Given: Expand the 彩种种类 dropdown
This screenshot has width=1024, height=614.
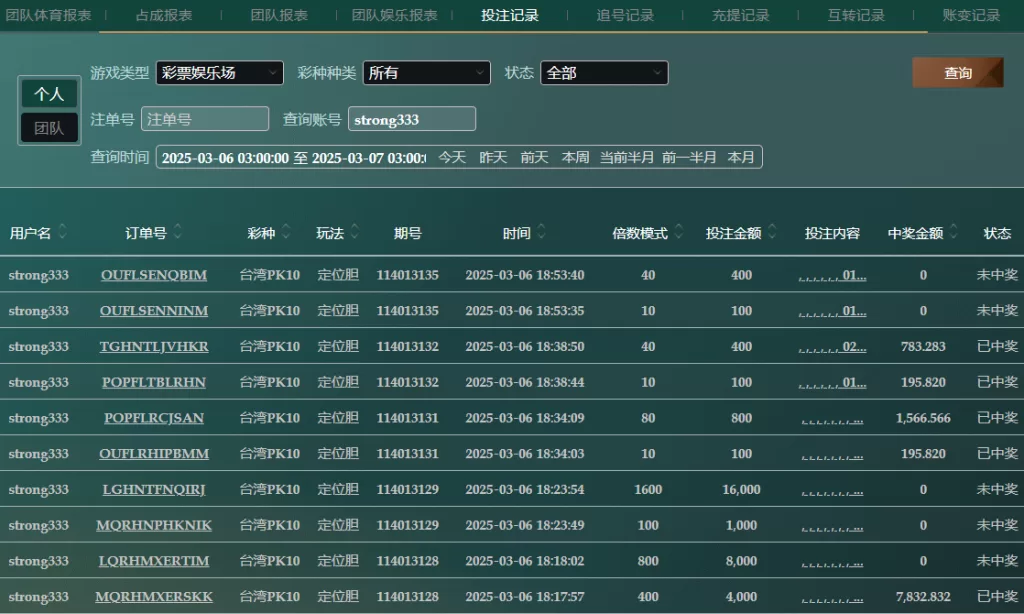Looking at the screenshot, I should tap(426, 73).
